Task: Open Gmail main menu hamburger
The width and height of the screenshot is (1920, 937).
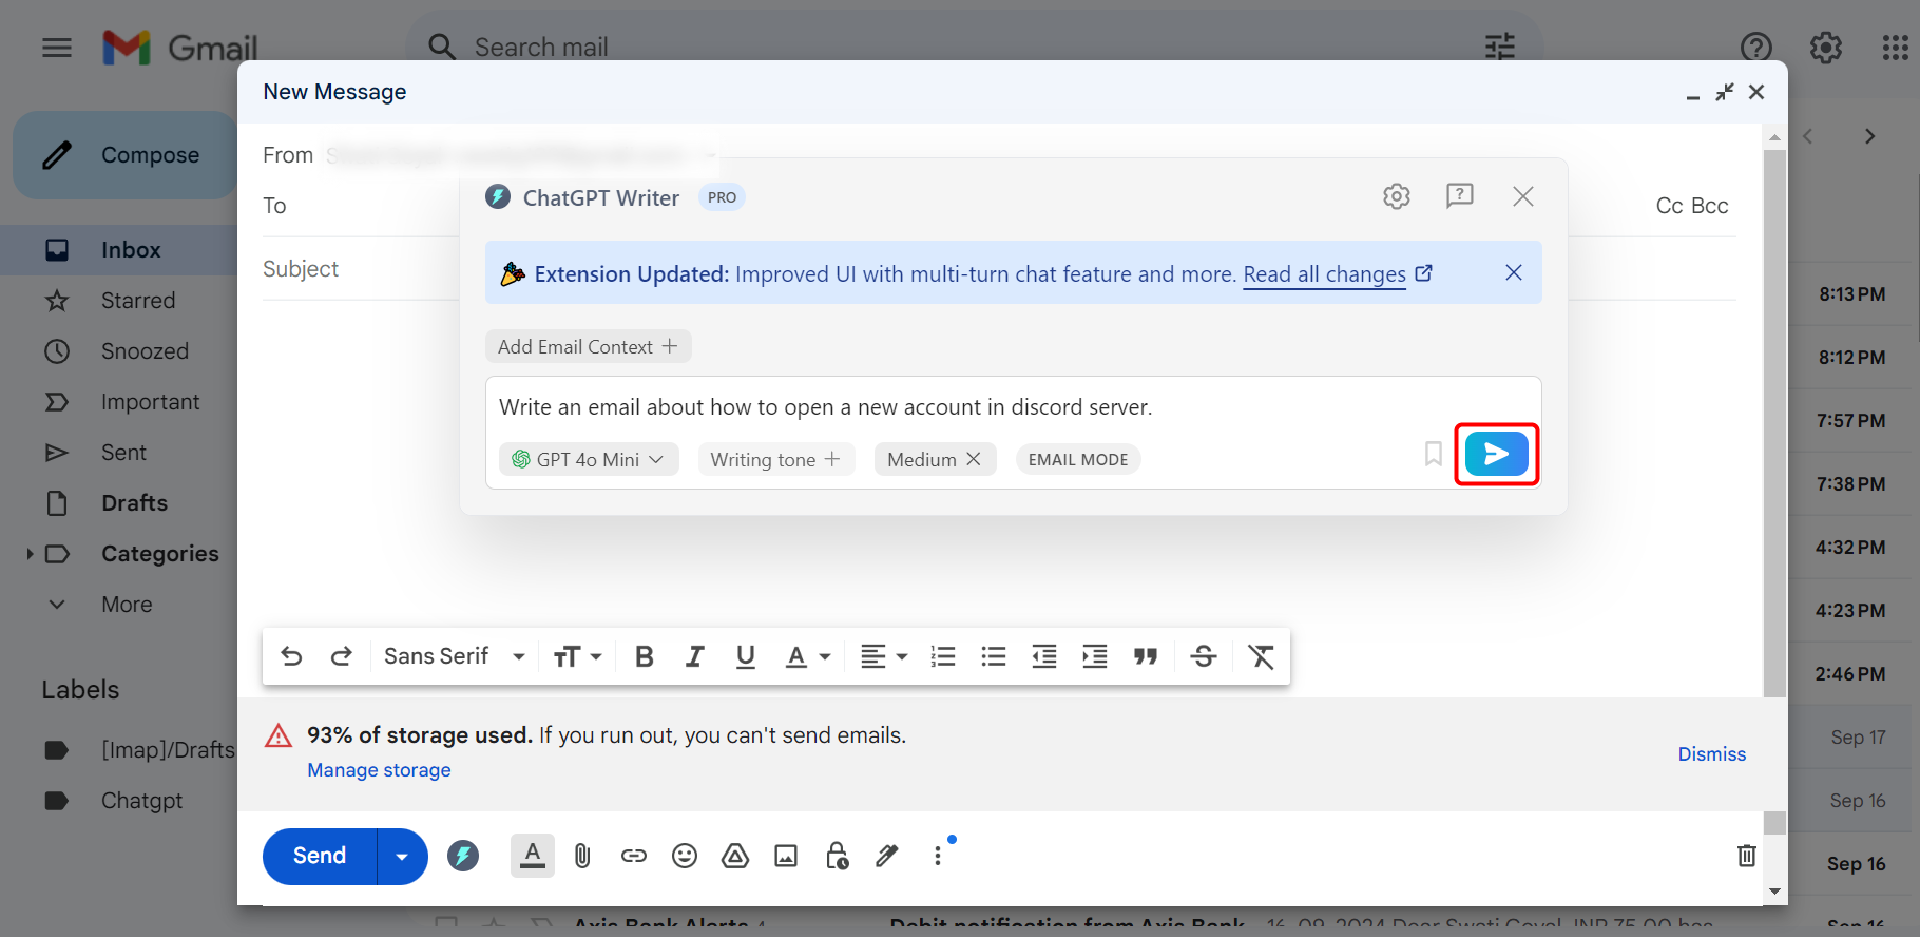Action: pyautogui.click(x=57, y=47)
